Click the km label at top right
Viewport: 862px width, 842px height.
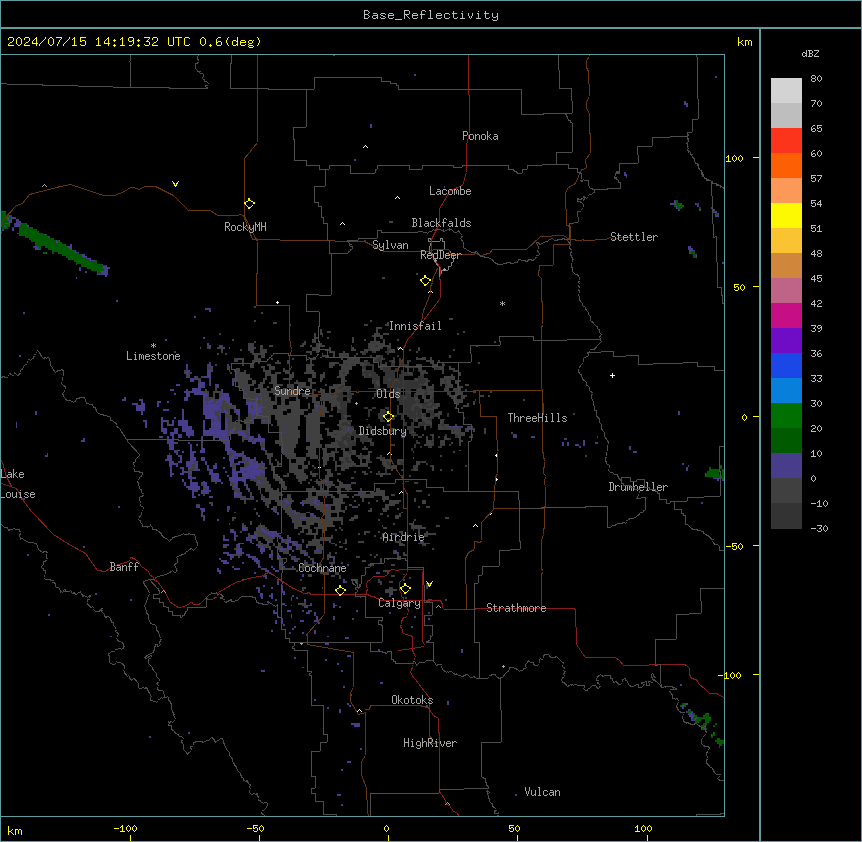click(744, 42)
